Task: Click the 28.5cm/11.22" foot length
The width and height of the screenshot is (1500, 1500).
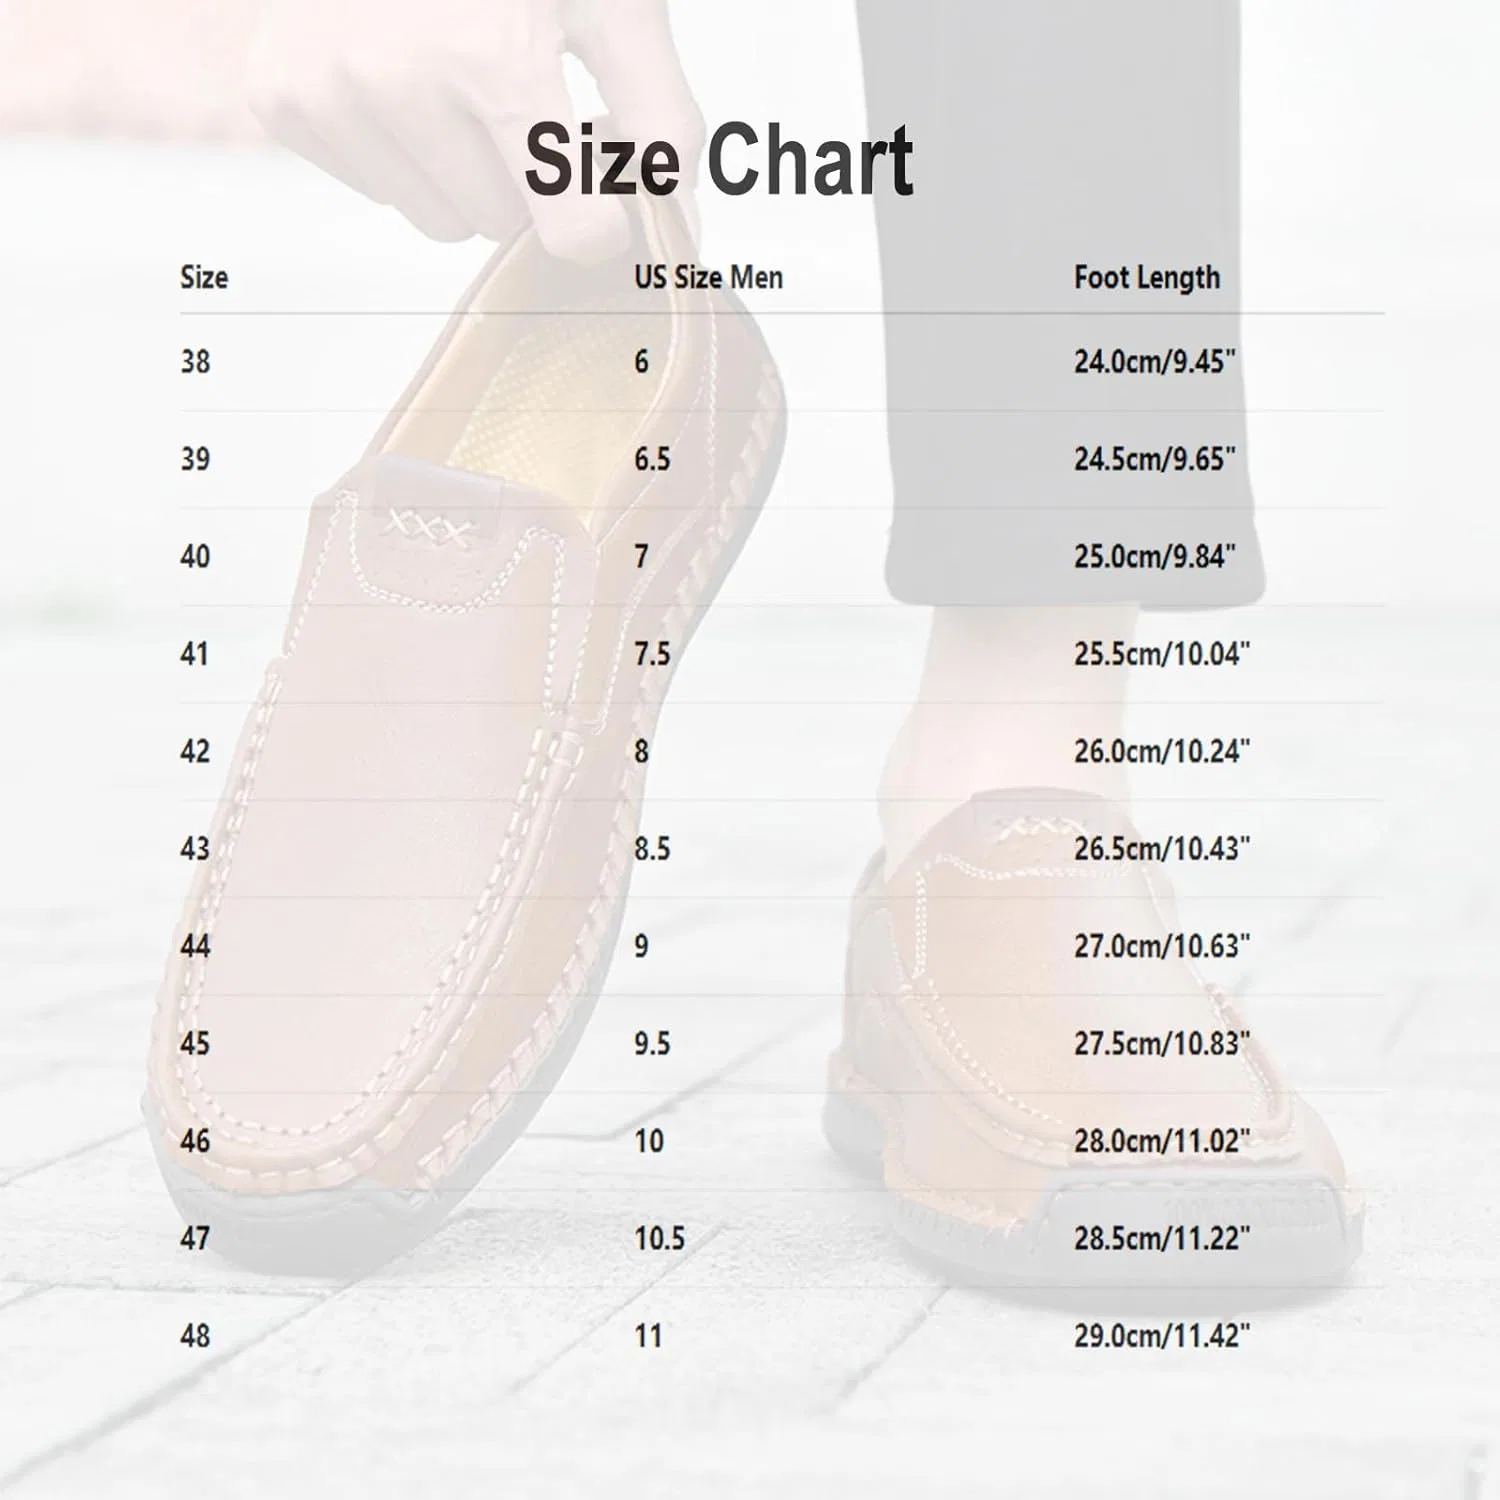Action: [1162, 1238]
